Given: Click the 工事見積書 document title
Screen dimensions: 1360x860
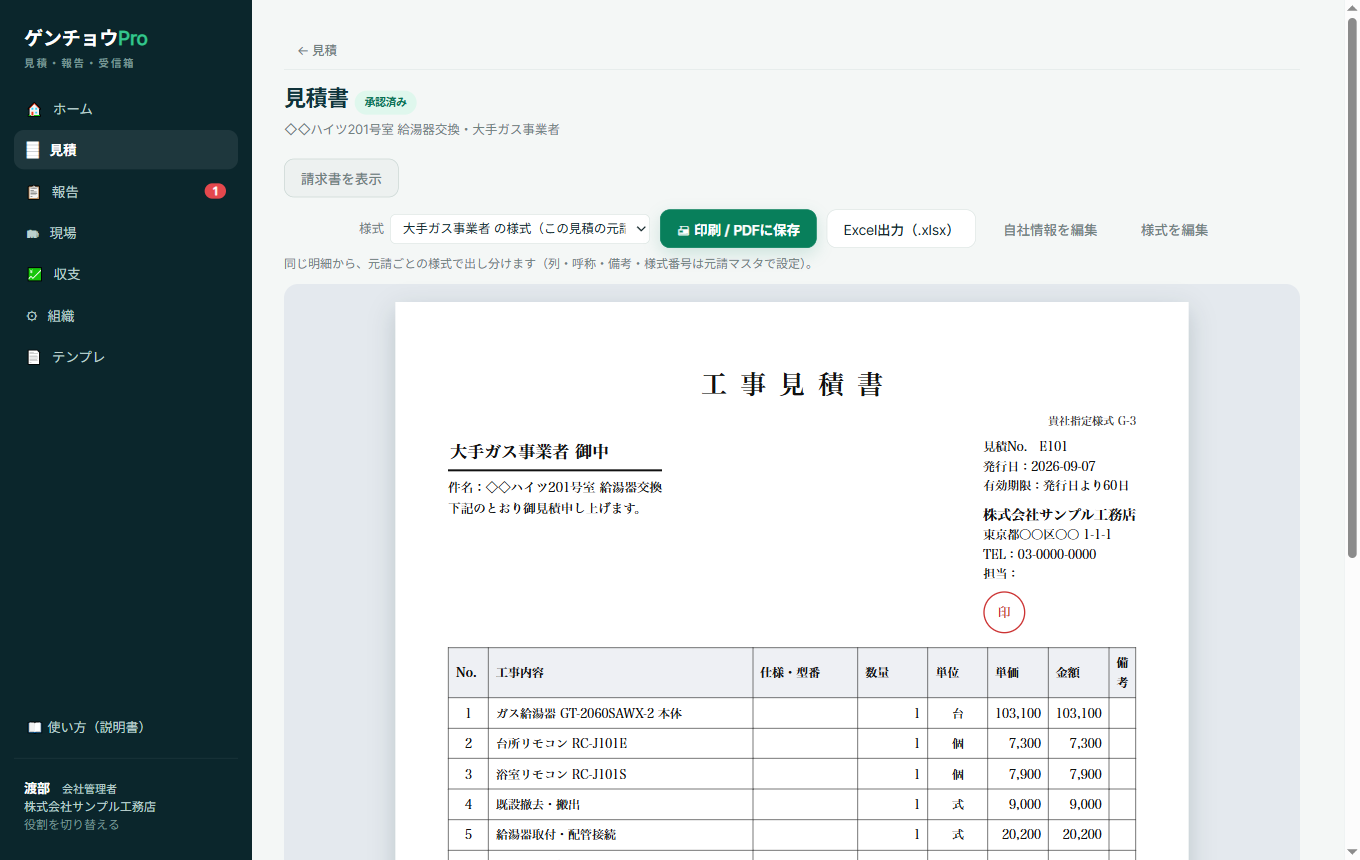Looking at the screenshot, I should 792,385.
